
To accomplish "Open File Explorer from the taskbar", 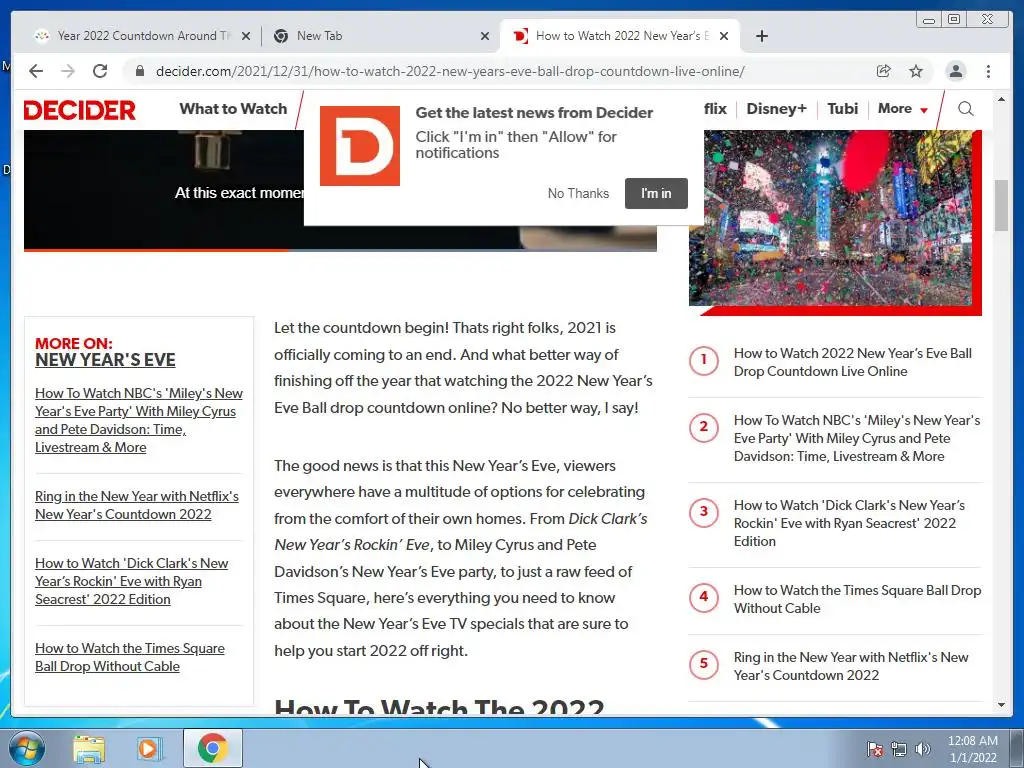I will tap(89, 748).
